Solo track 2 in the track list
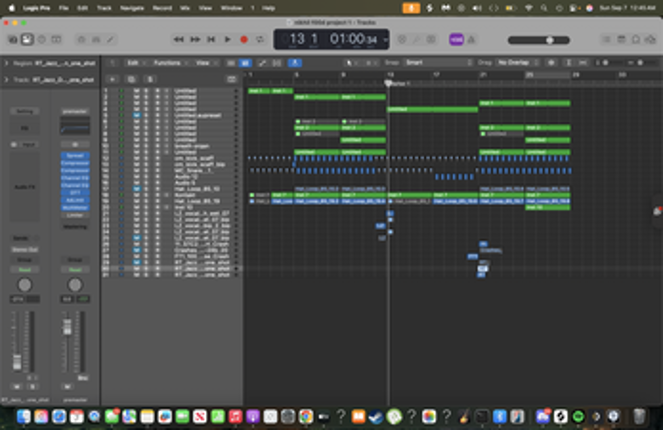 pyautogui.click(x=145, y=94)
